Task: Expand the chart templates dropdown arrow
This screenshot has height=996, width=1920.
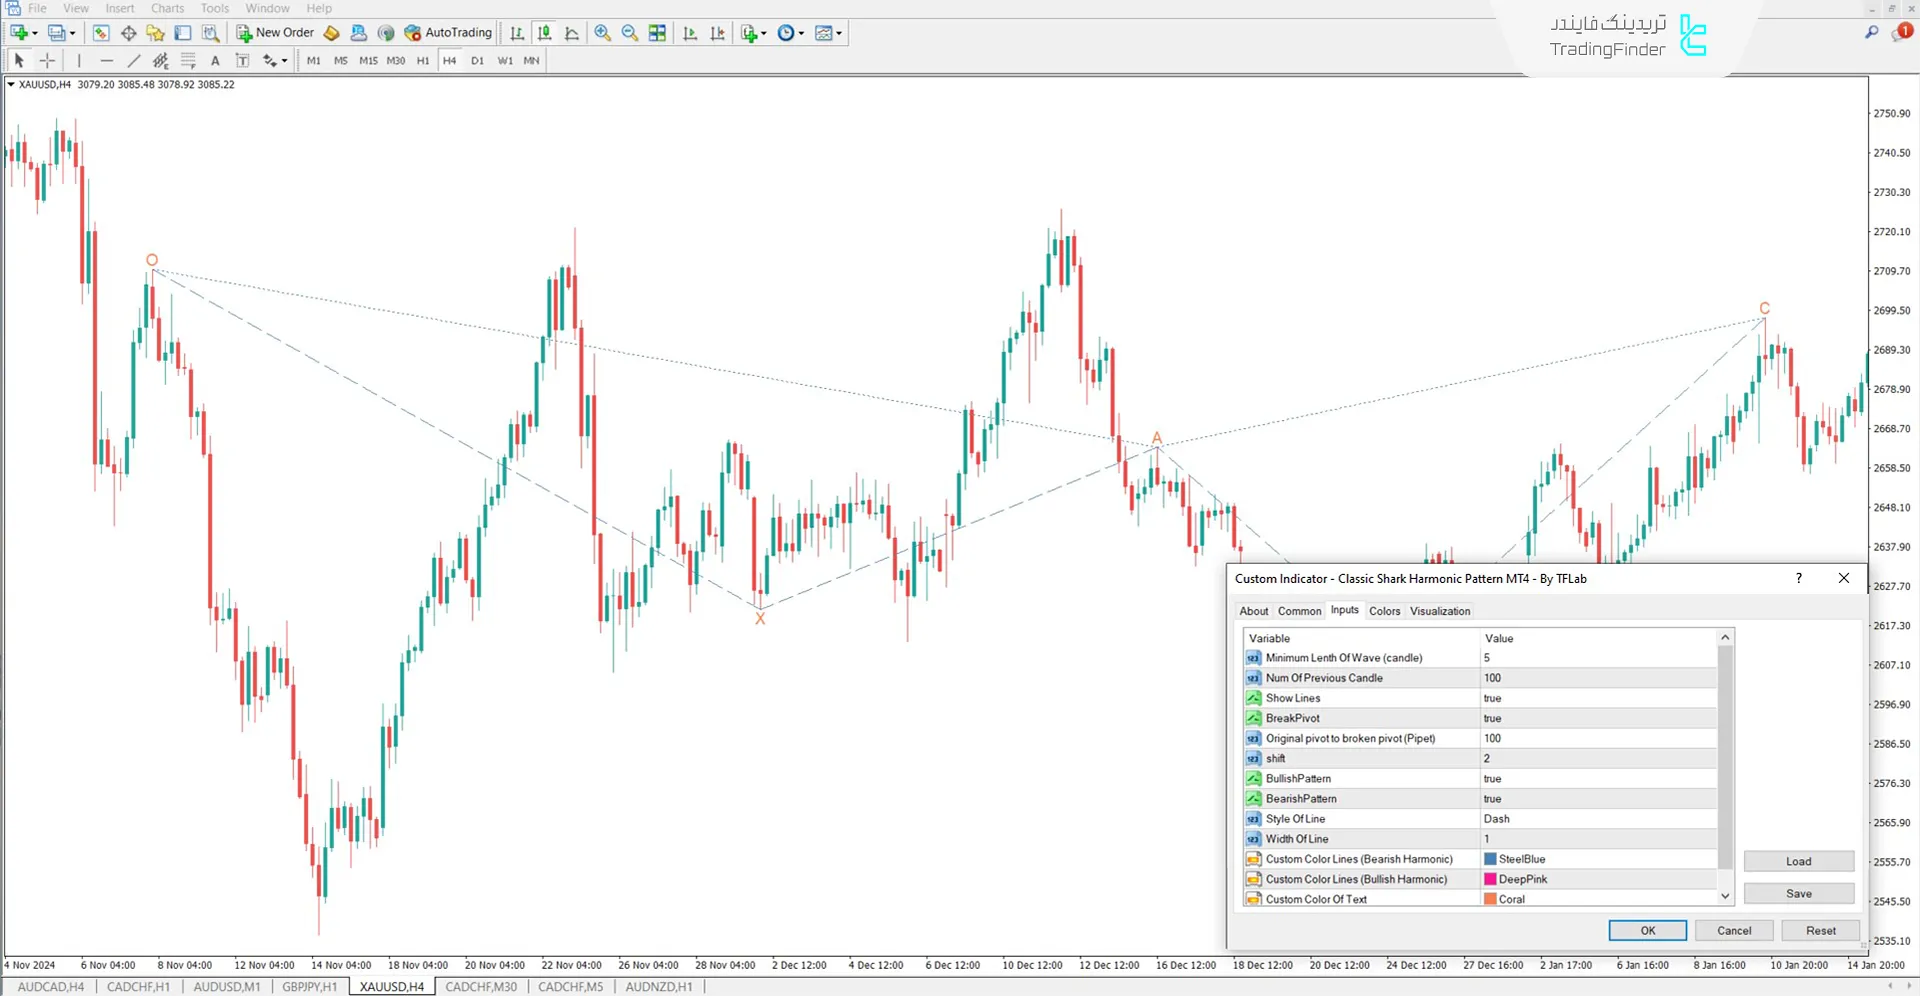Action: click(x=839, y=33)
